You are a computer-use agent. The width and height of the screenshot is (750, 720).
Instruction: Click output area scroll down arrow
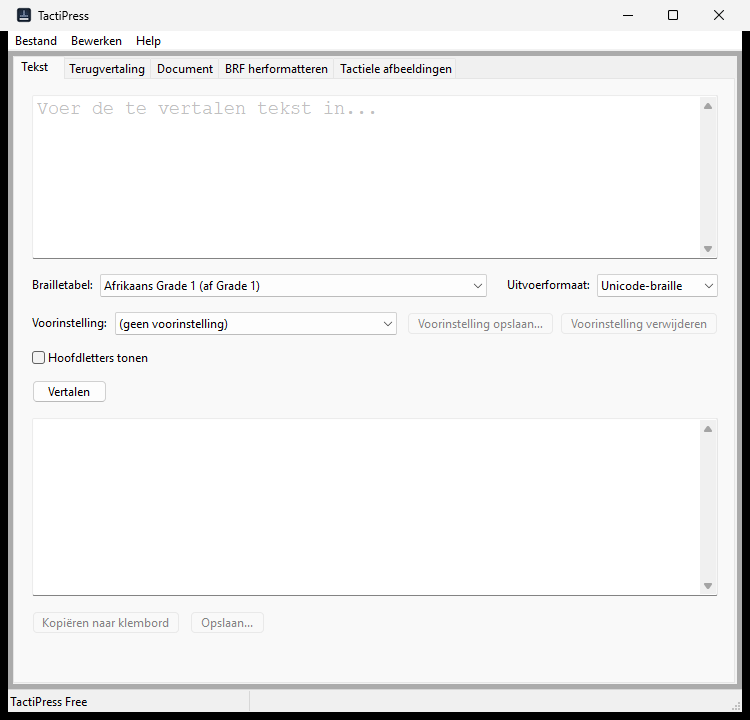coord(708,586)
